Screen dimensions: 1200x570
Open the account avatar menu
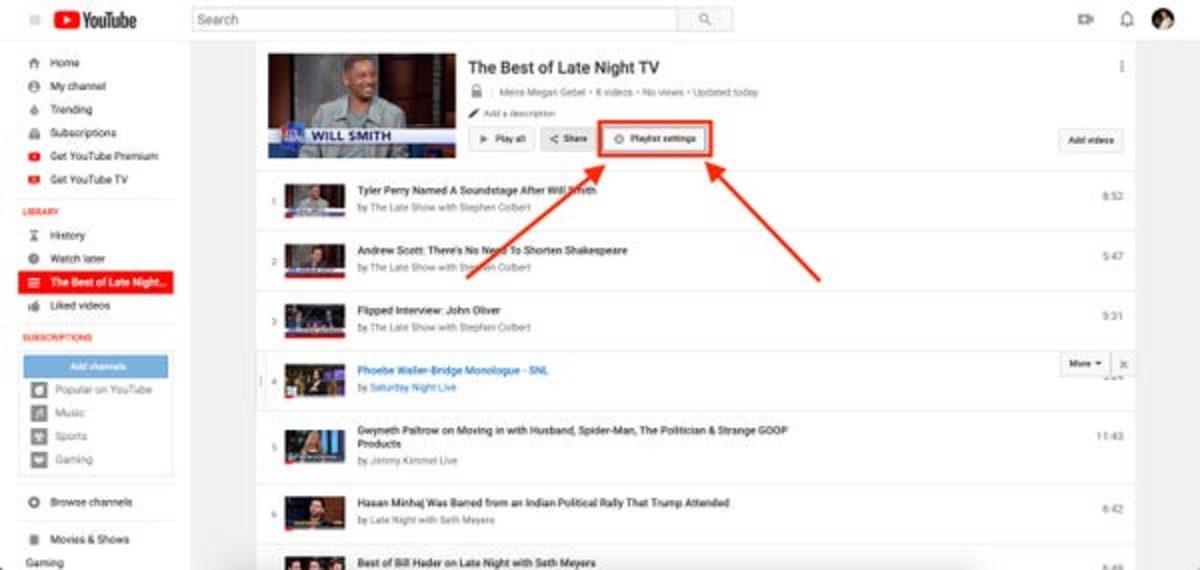[1163, 19]
